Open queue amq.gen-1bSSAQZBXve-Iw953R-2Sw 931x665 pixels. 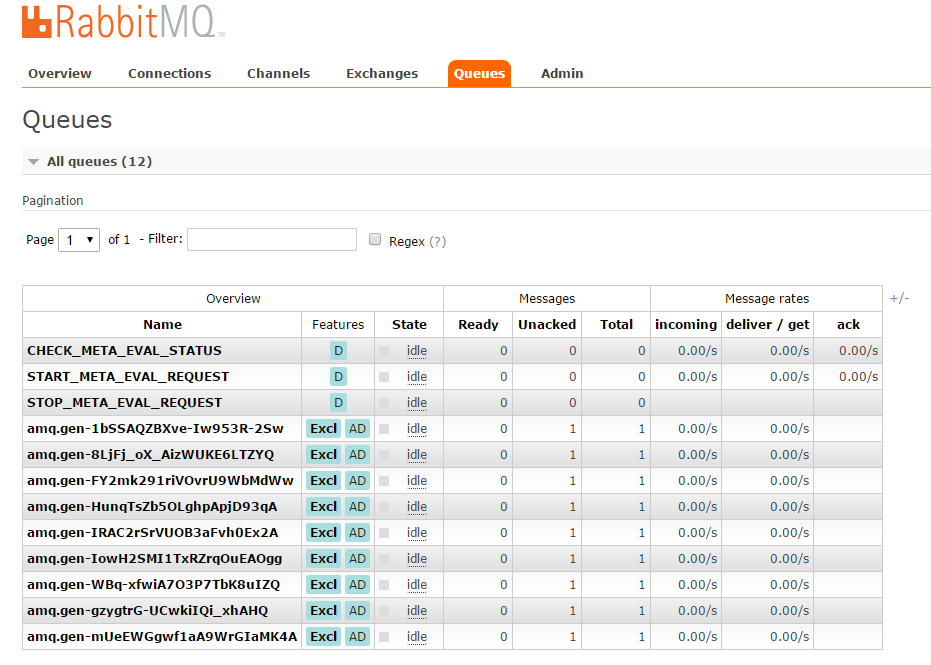(155, 429)
